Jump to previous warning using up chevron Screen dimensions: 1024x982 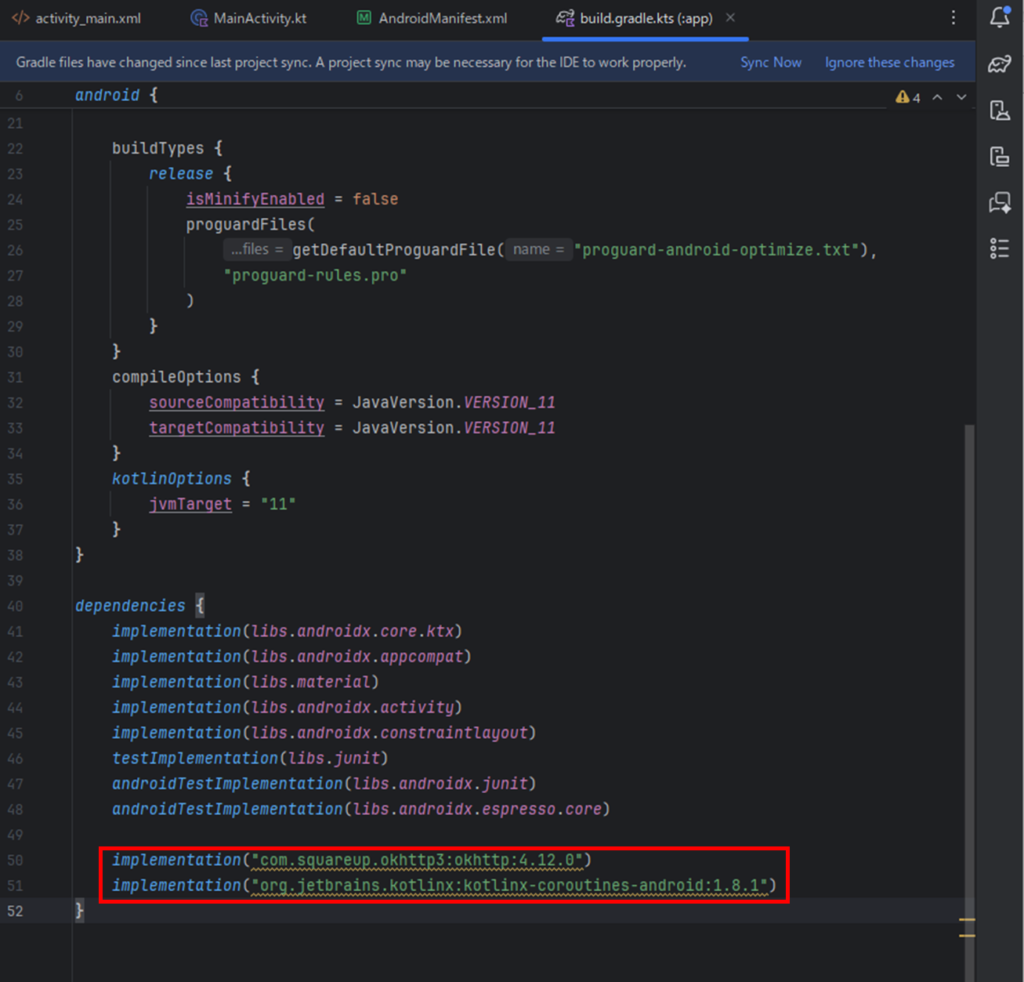(937, 97)
